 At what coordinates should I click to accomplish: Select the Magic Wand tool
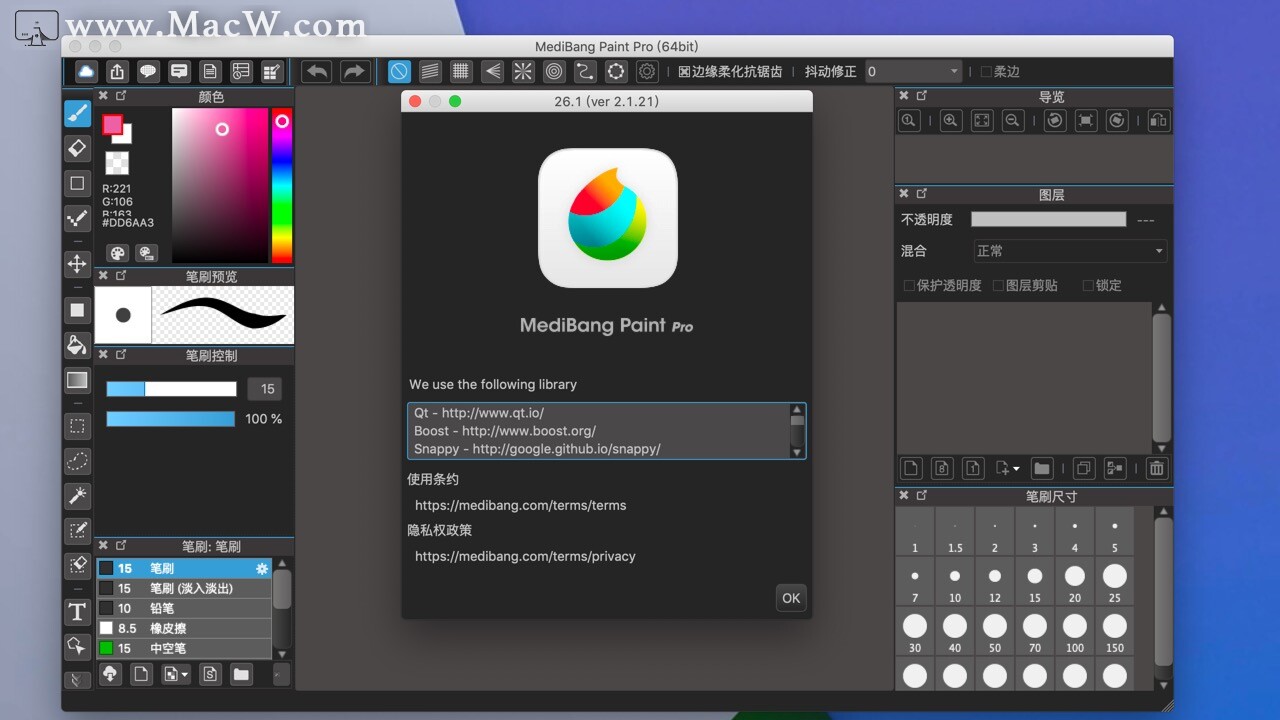(x=77, y=495)
